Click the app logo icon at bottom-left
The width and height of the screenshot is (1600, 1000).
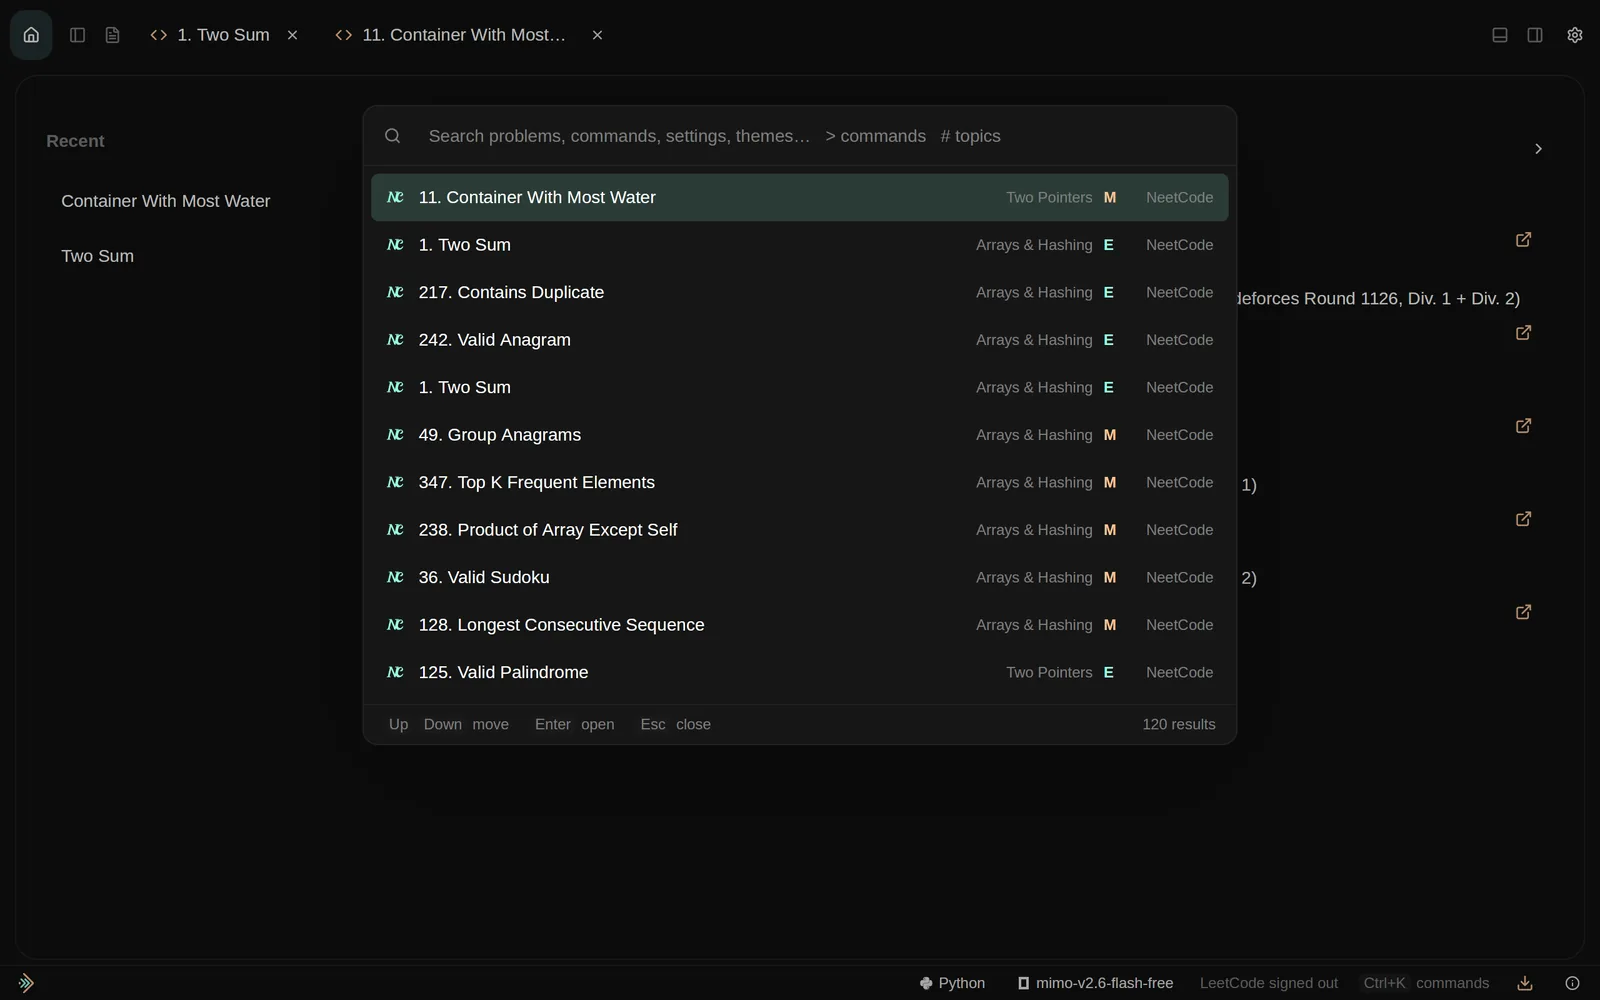click(x=26, y=983)
